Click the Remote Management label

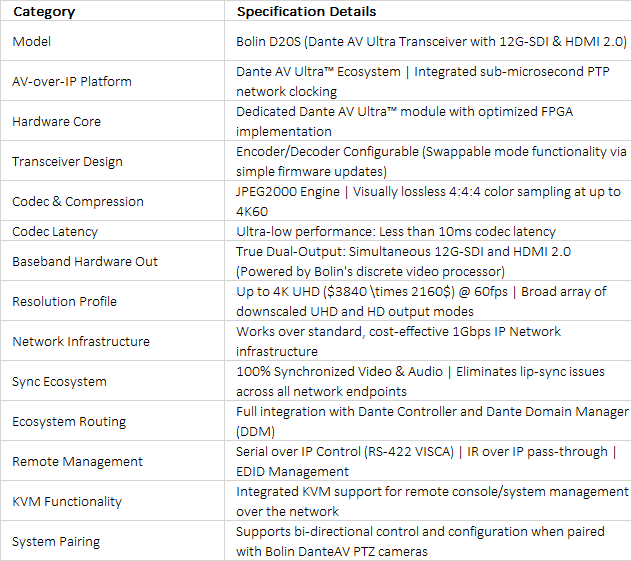tap(77, 461)
